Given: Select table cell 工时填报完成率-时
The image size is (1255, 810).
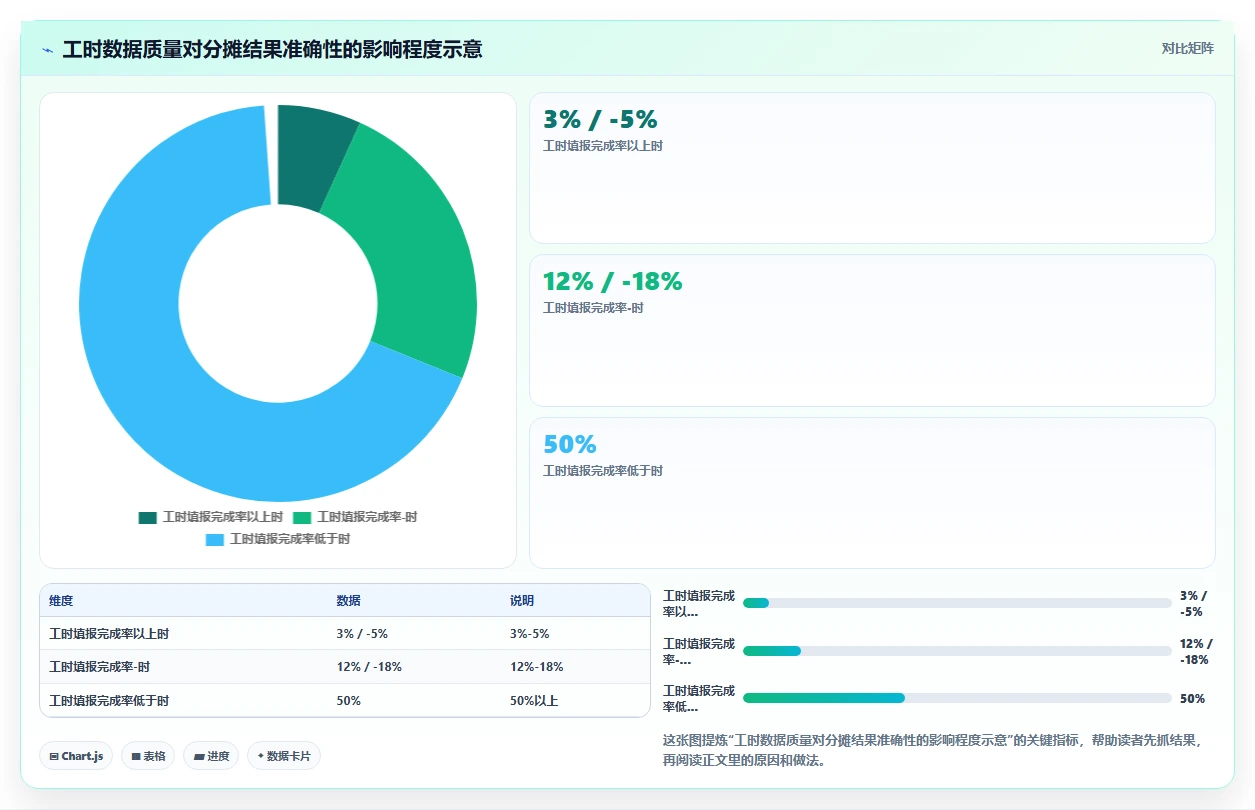Looking at the screenshot, I should point(184,667).
